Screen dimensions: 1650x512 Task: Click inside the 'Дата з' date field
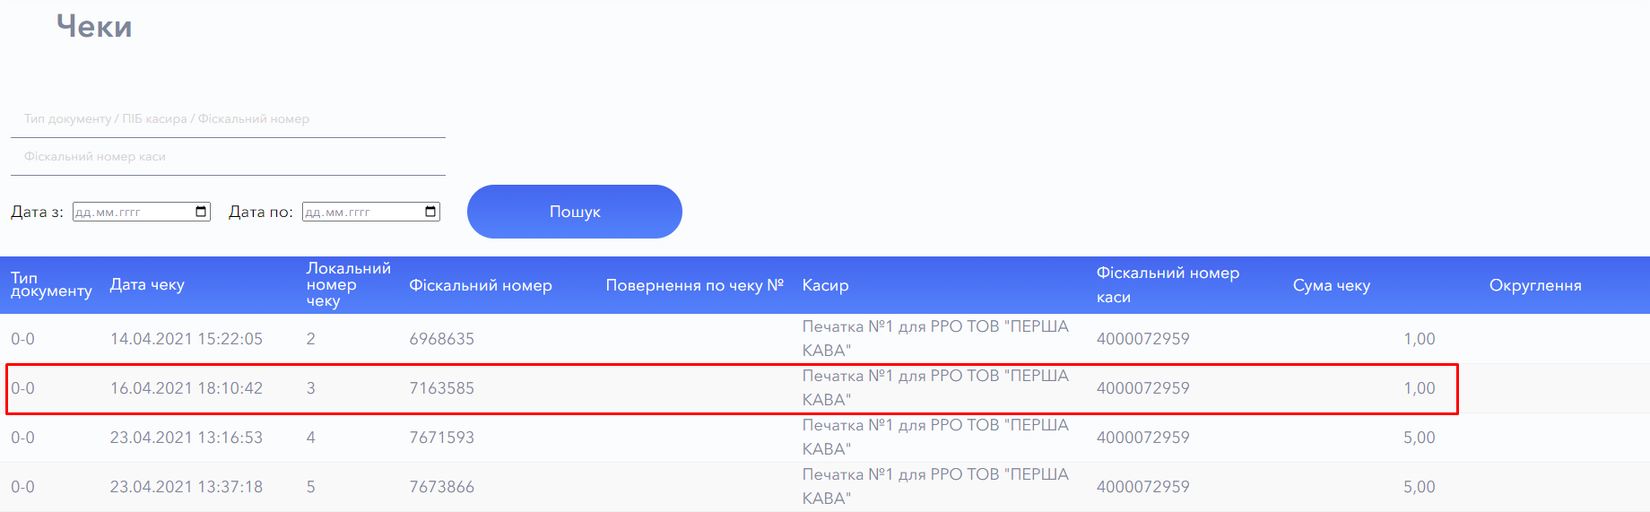coord(130,212)
